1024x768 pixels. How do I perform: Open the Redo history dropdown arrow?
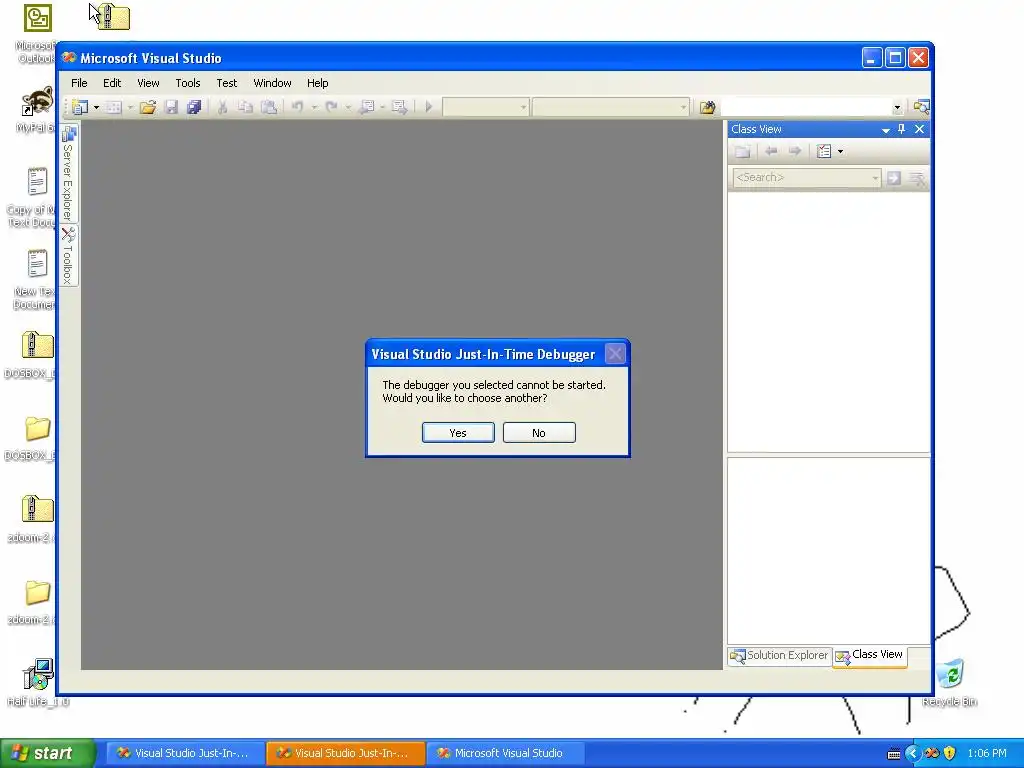[348, 107]
